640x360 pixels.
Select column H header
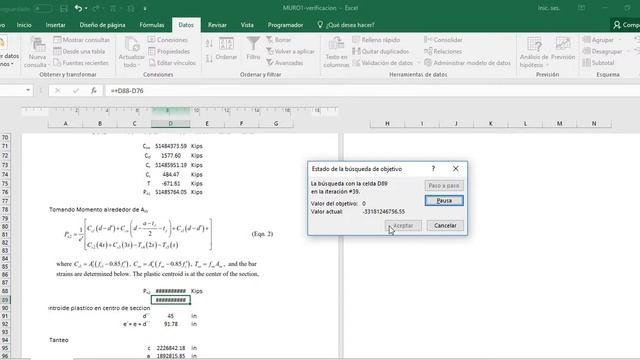tap(387, 123)
